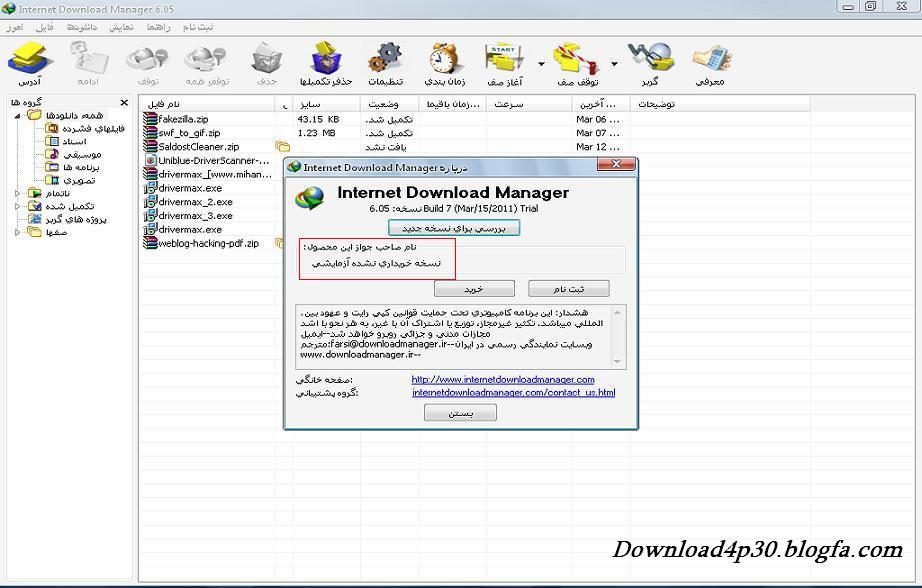Viewport: 922px width, 588px height.
Task: Click the Stop (توقف) toolbar icon
Action: 148,59
